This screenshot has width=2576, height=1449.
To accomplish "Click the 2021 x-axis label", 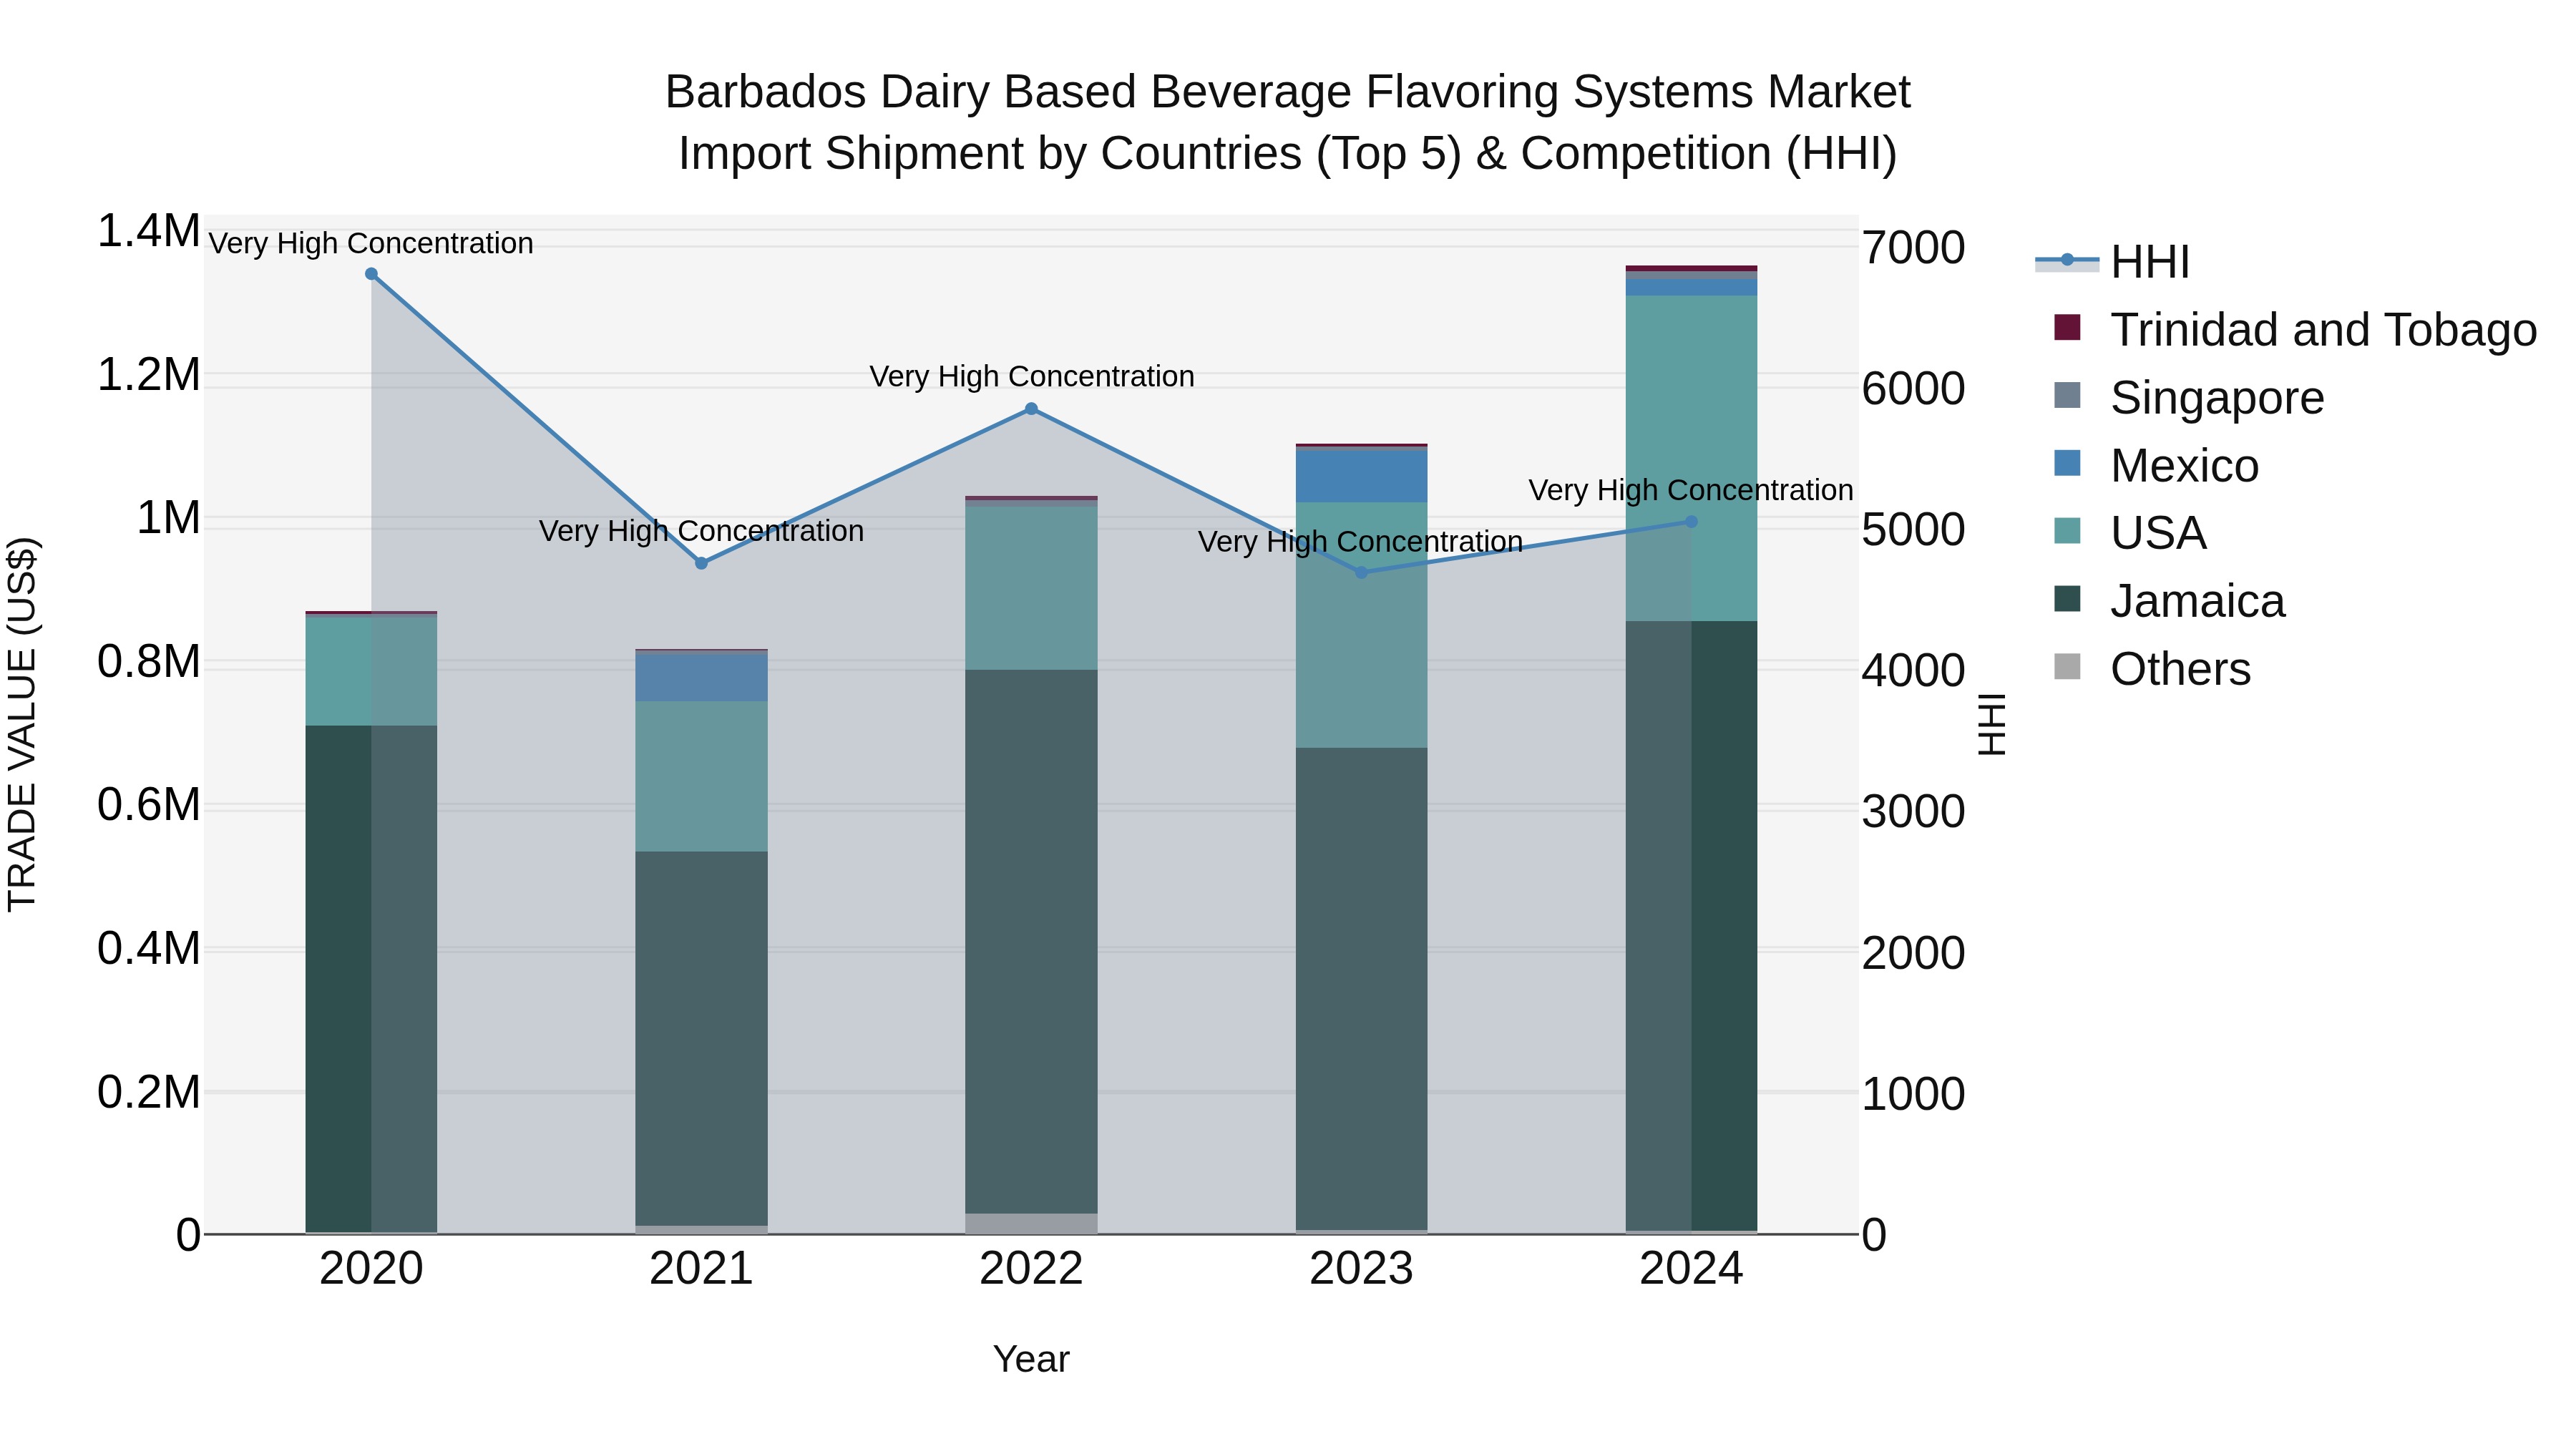I will (x=701, y=1269).
